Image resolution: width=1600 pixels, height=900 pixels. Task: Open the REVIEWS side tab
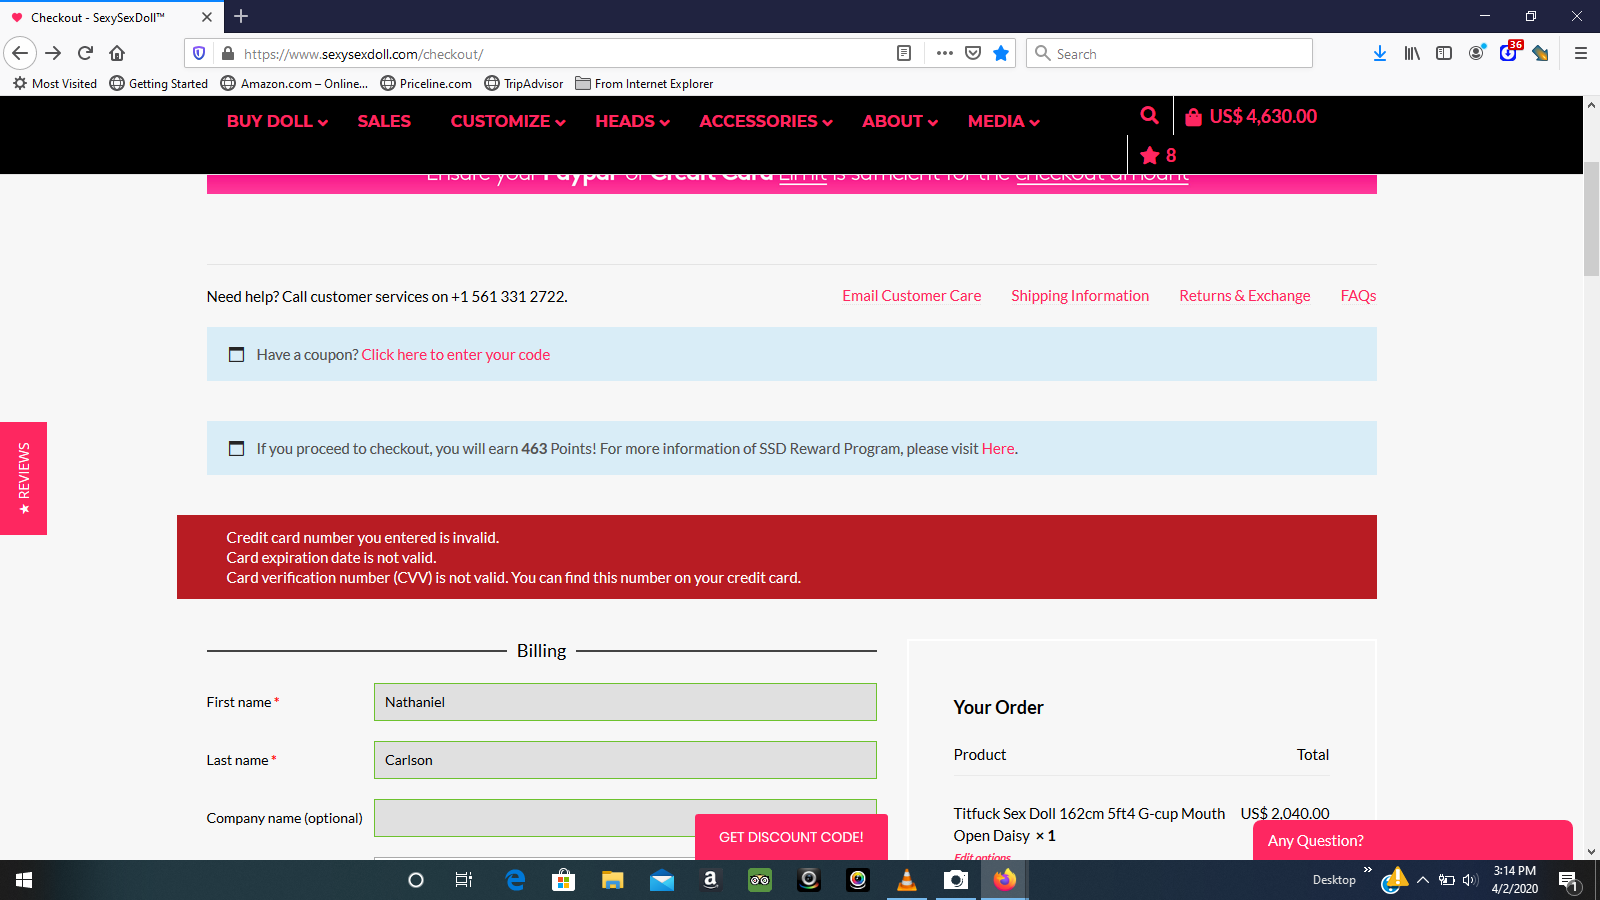tap(23, 478)
